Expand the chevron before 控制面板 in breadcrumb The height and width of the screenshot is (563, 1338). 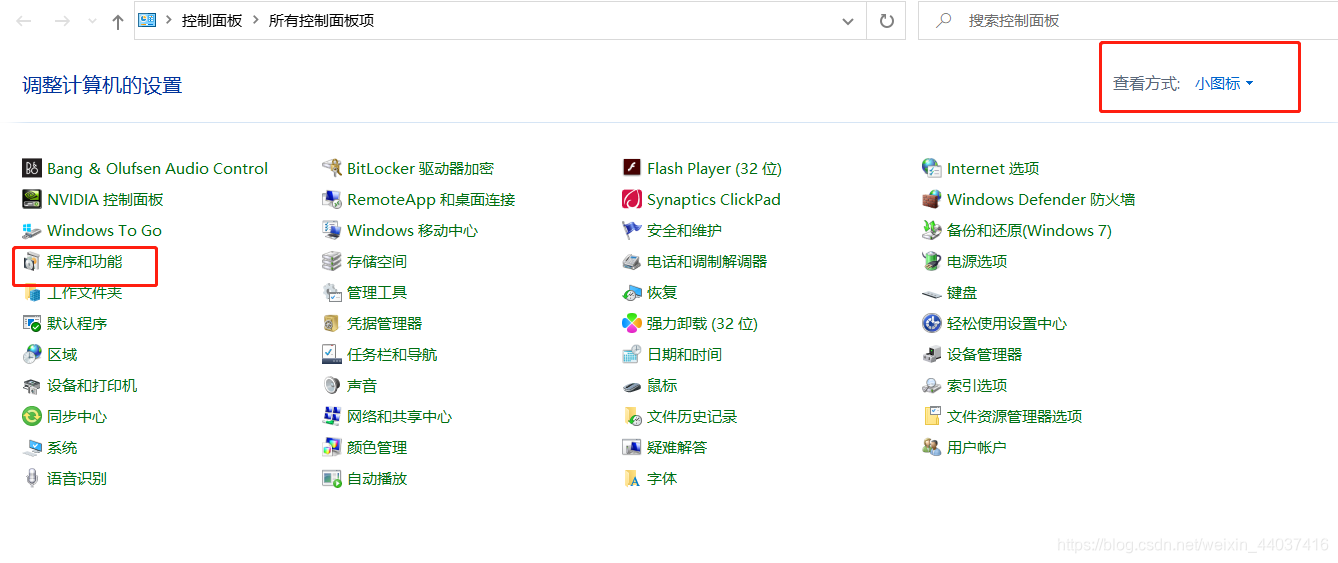coord(169,20)
